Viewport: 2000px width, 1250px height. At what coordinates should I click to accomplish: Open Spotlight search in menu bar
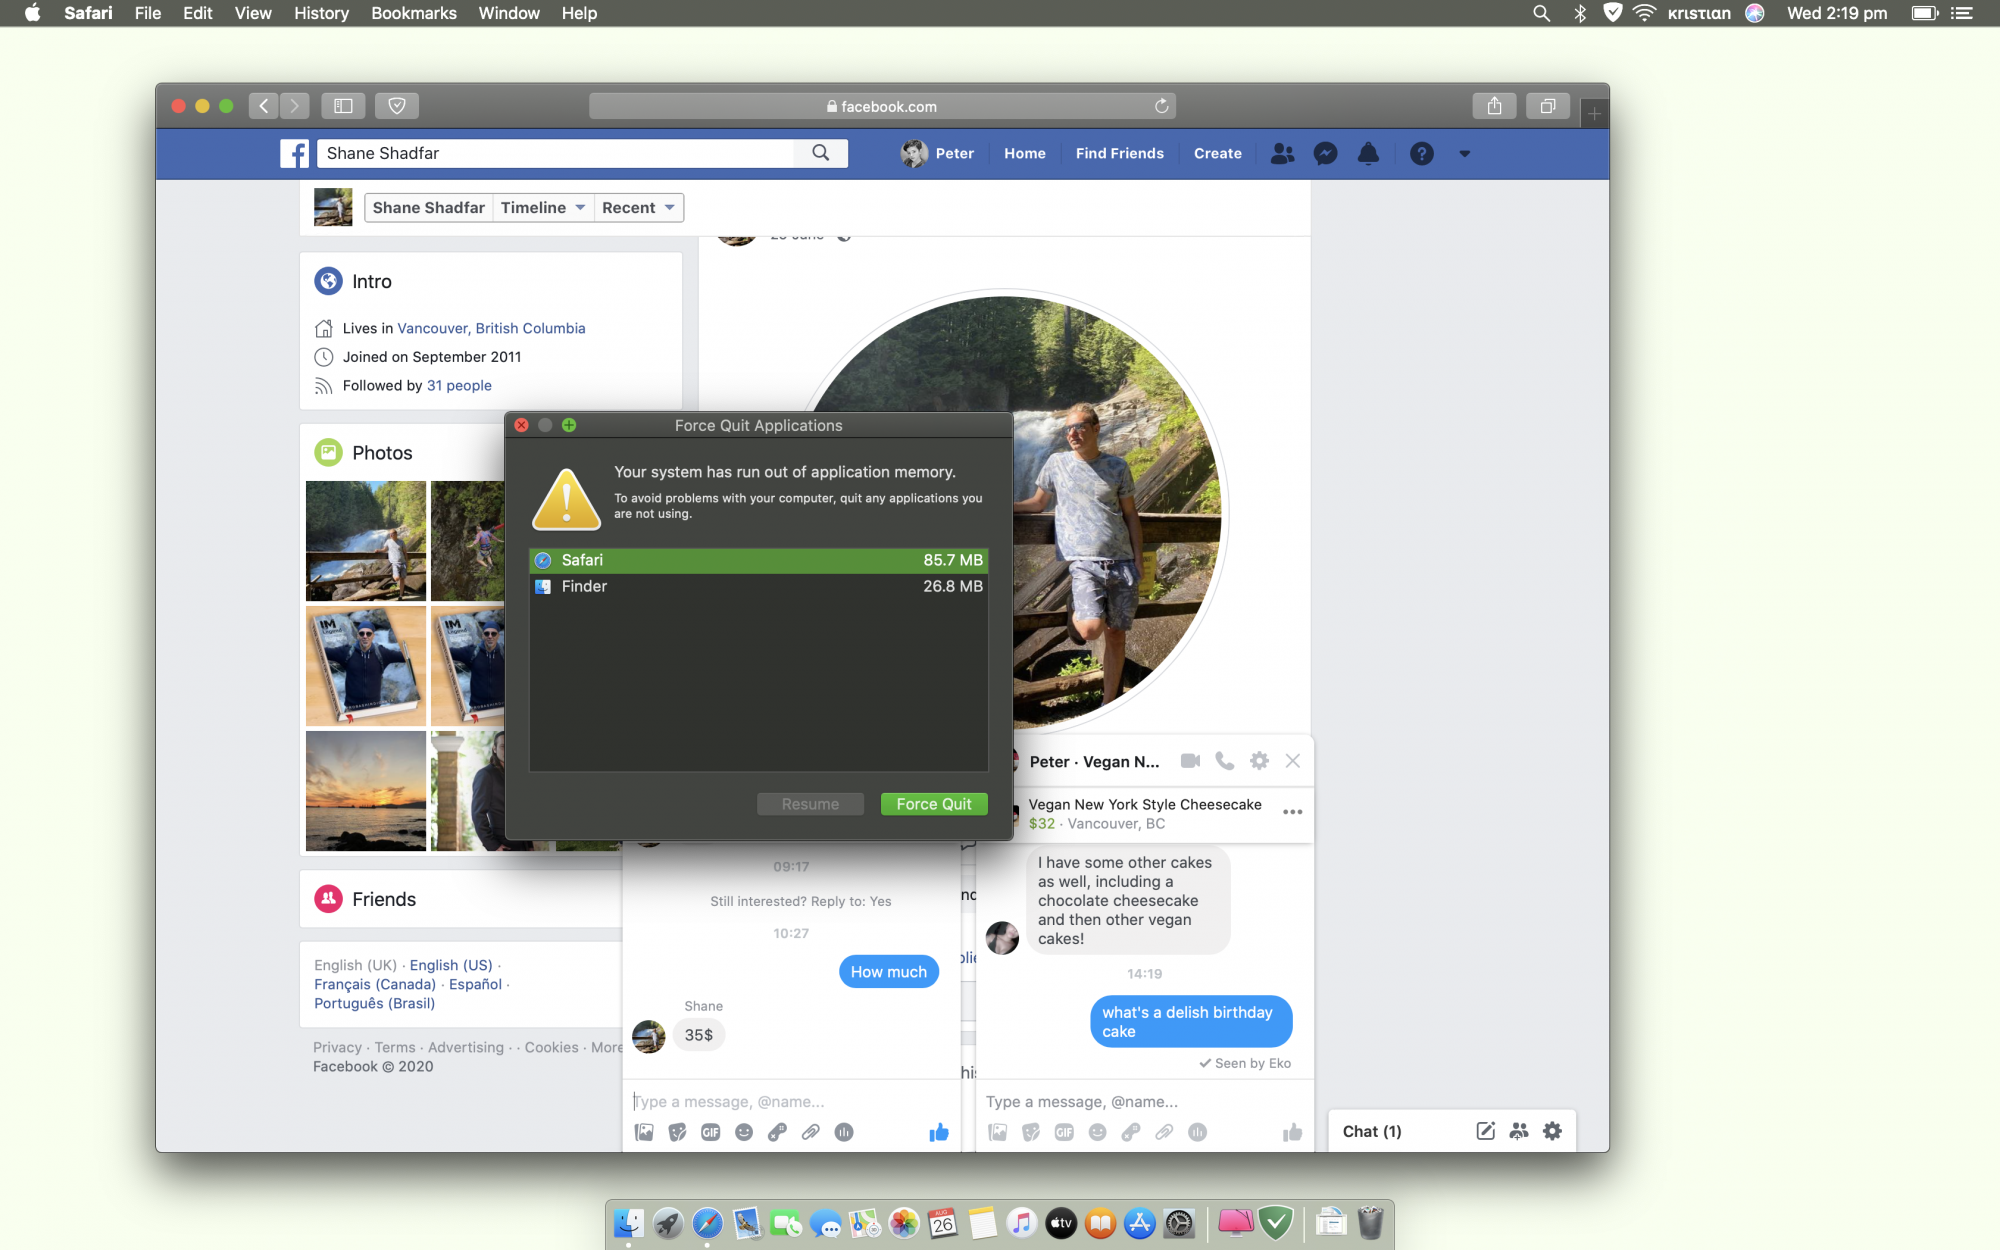[x=1541, y=13]
